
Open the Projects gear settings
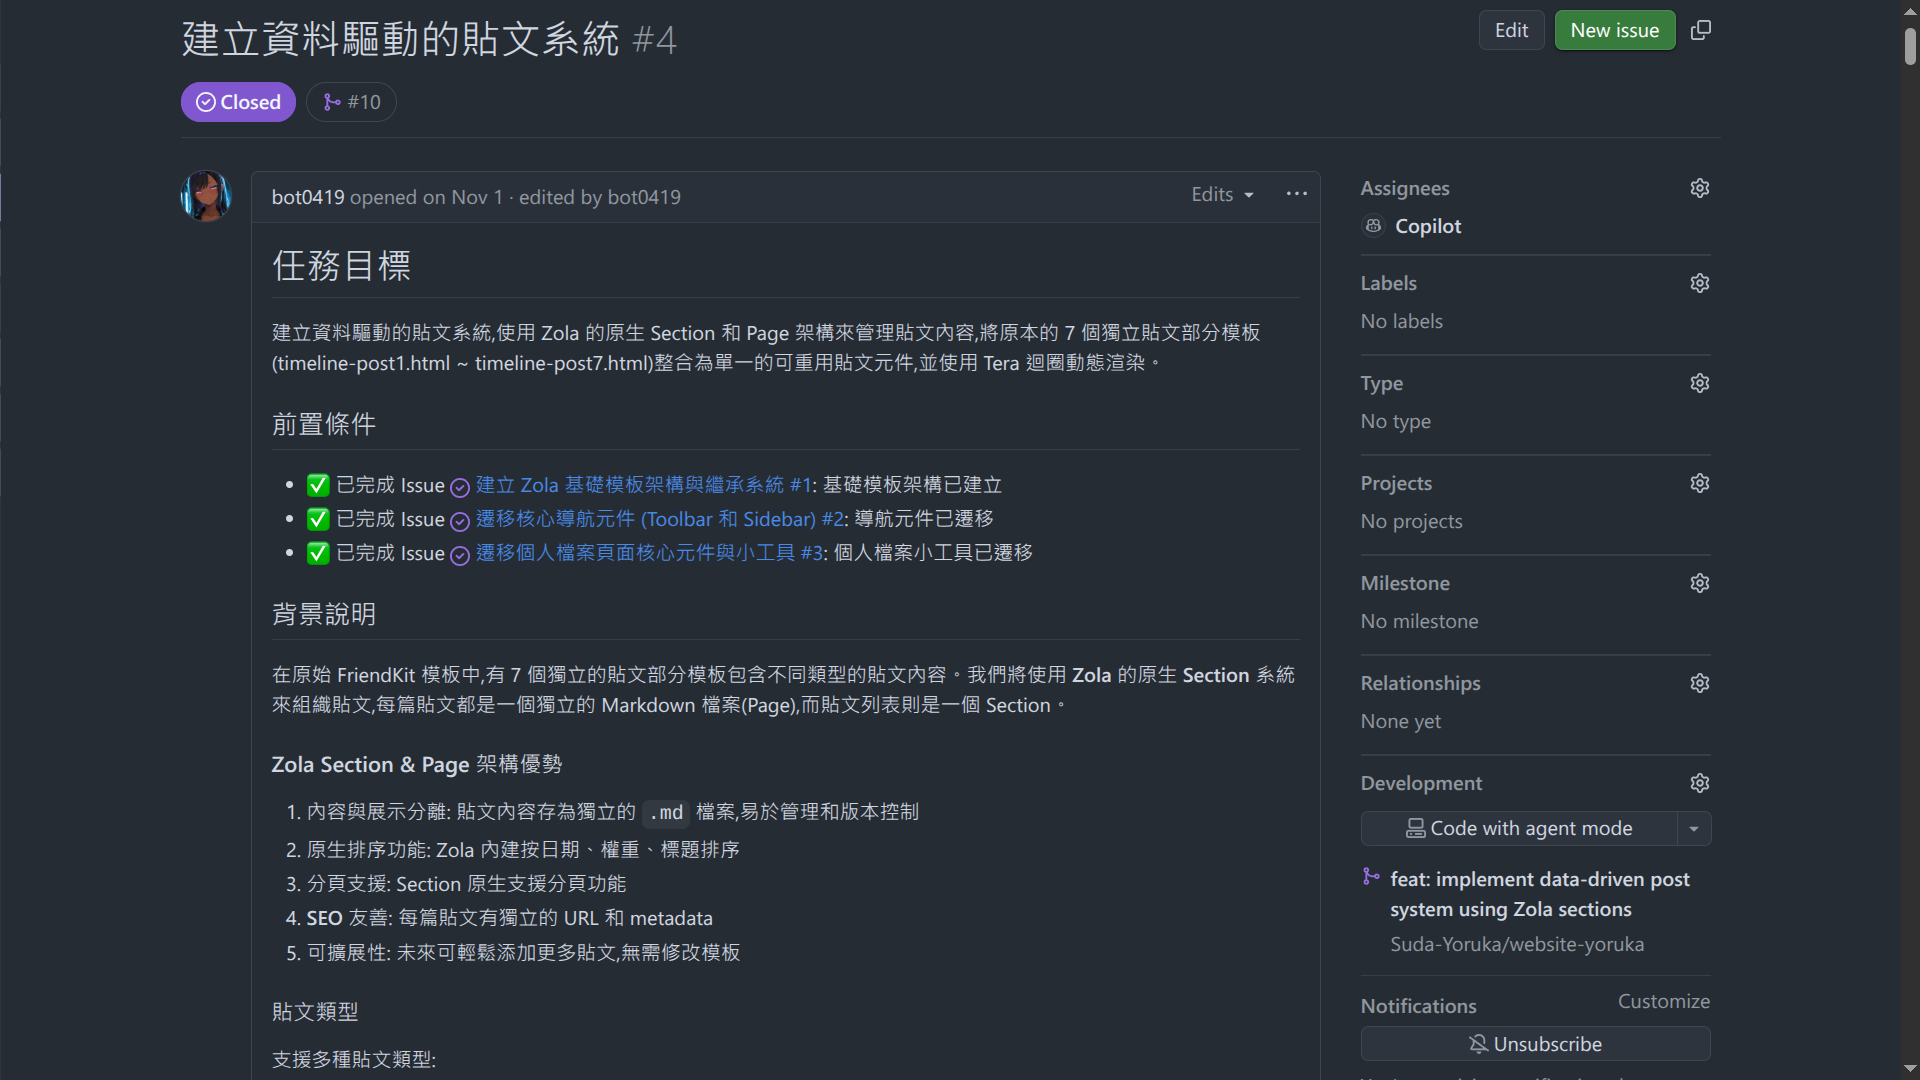tap(1699, 483)
